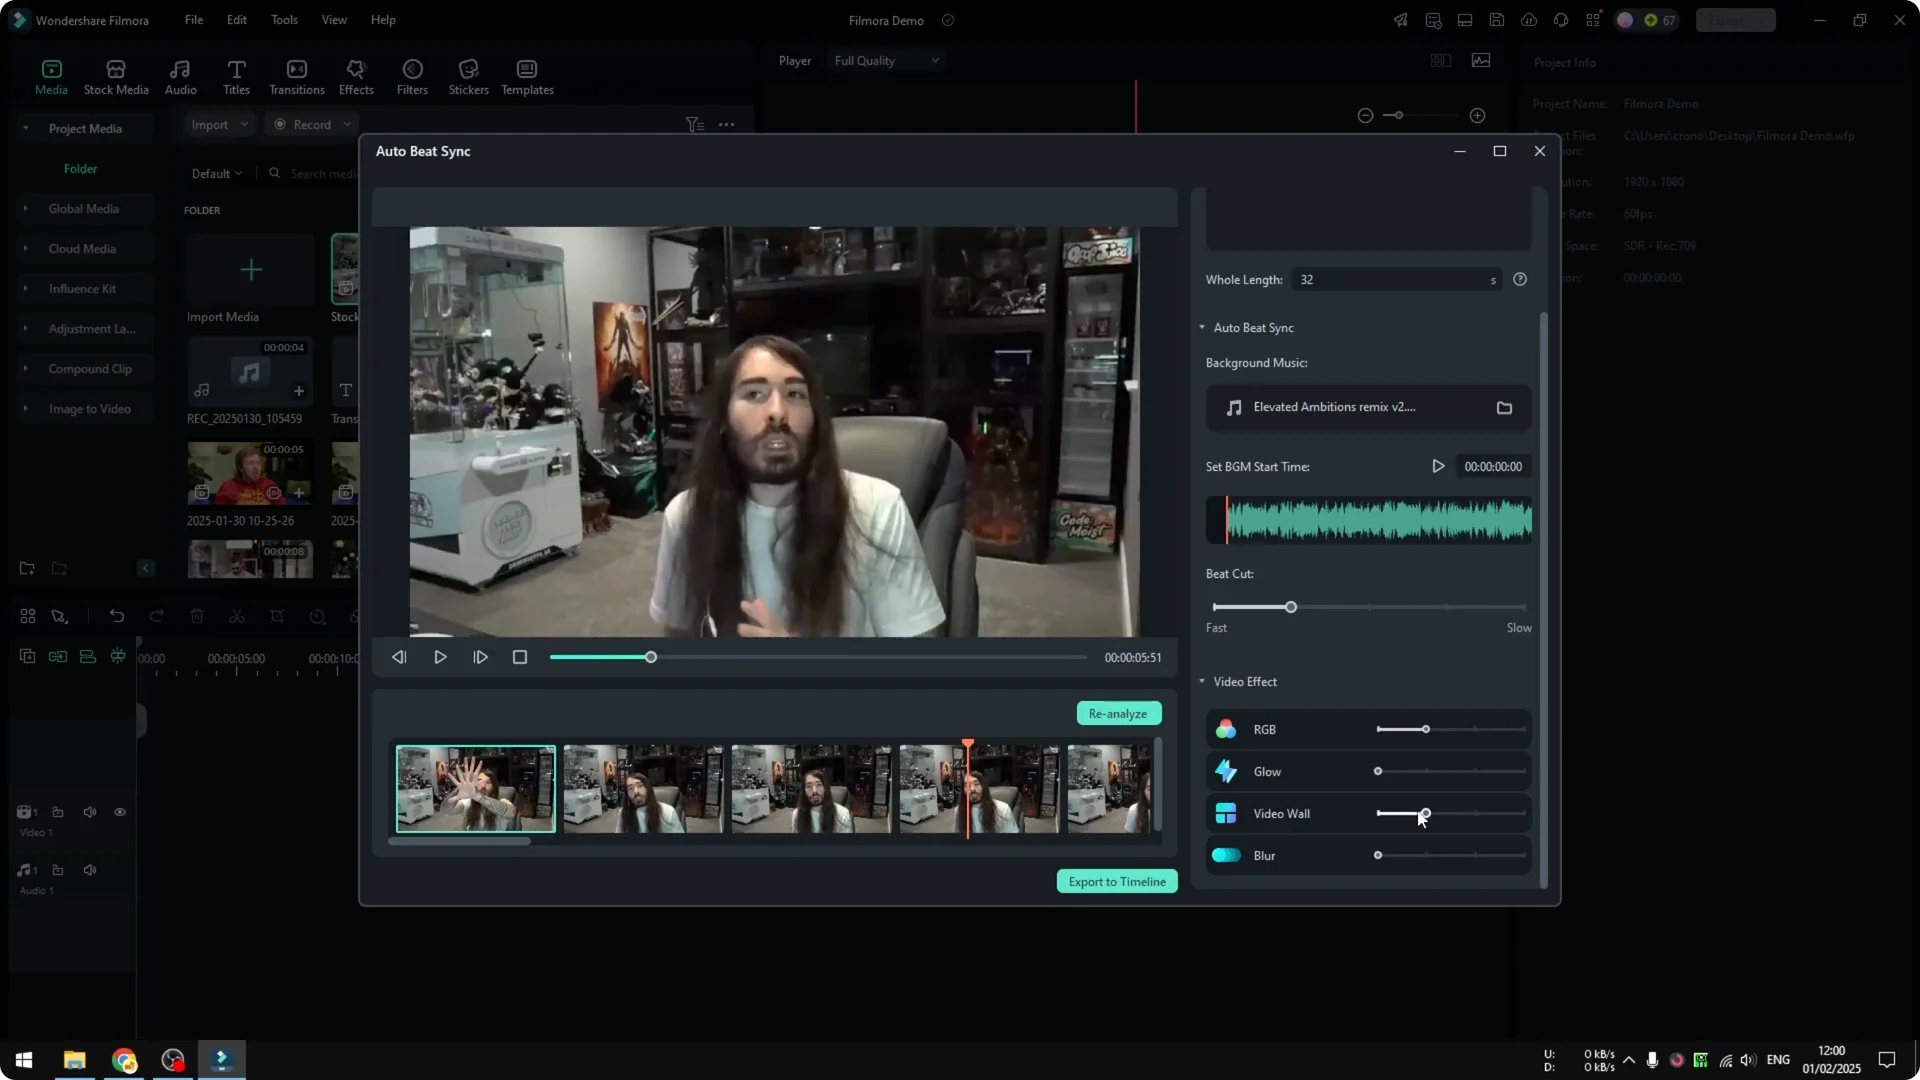Click the Undo icon in timeline toolbar
This screenshot has width=1920, height=1080.
click(117, 616)
